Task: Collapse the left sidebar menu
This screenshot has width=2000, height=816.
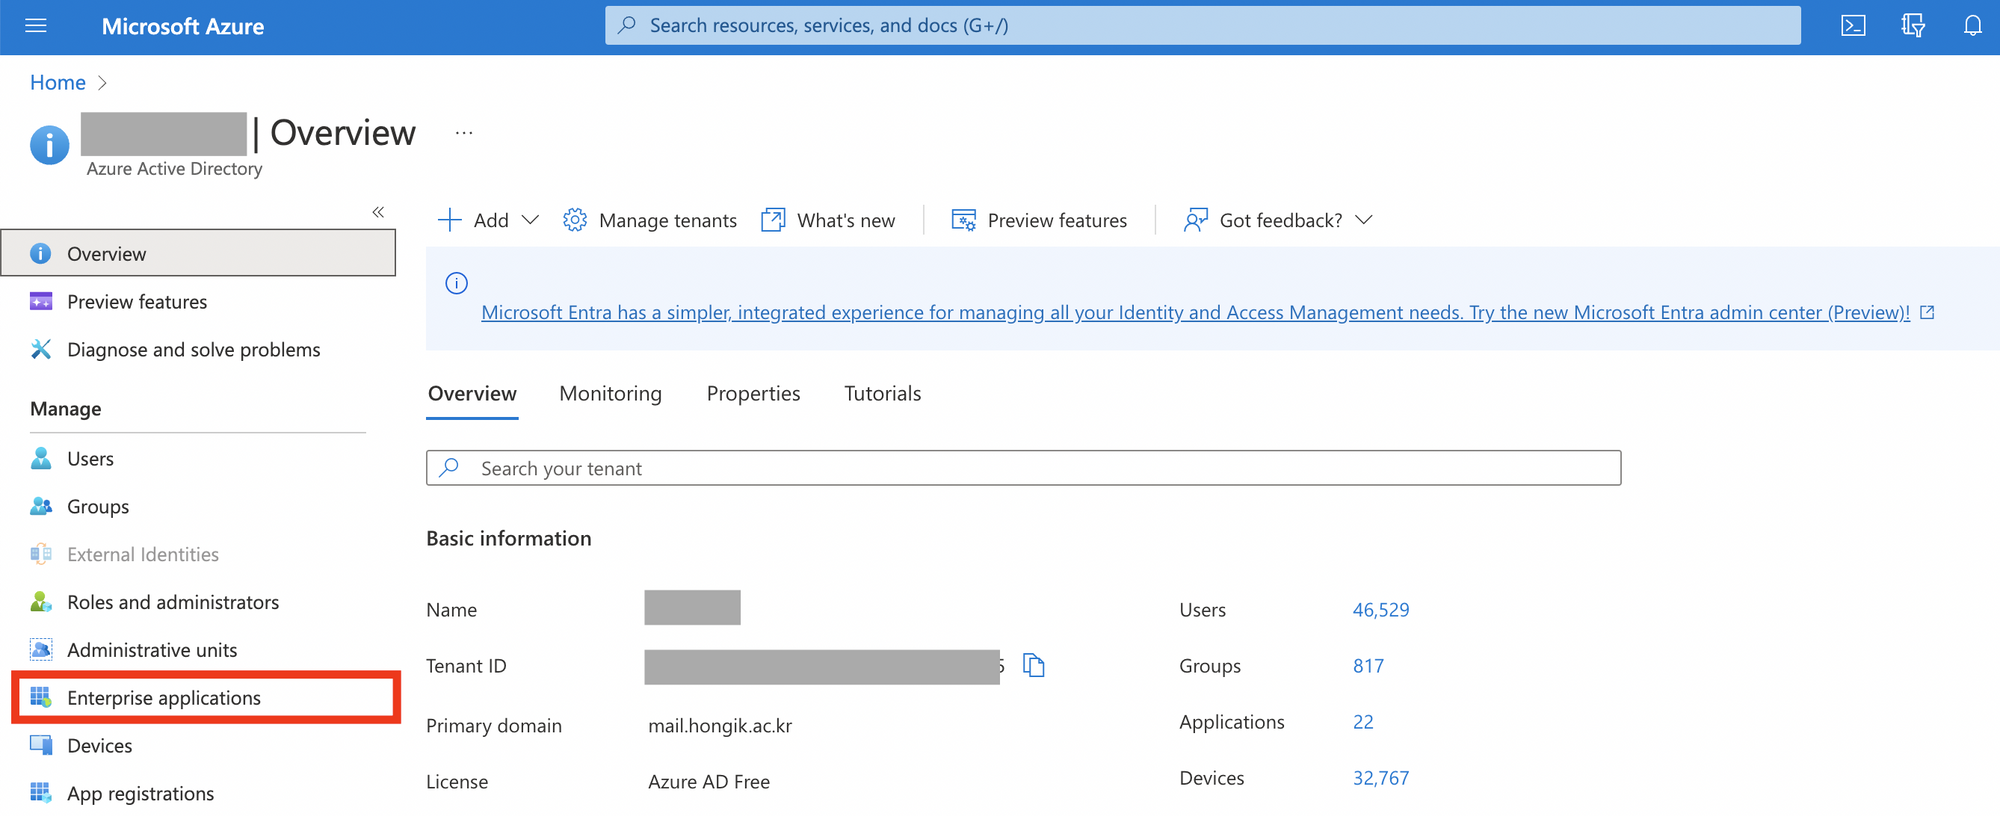Action: coord(378,212)
